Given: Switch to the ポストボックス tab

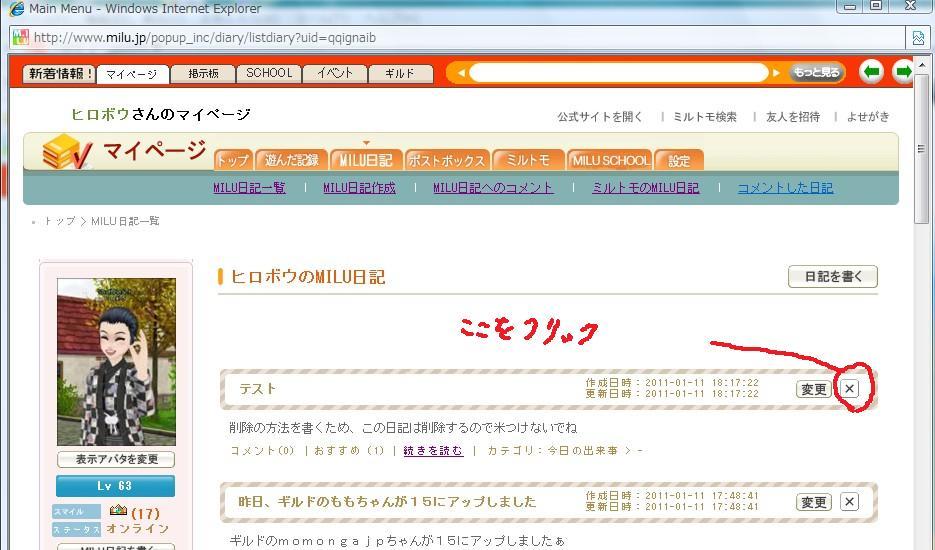Looking at the screenshot, I should tap(446, 160).
